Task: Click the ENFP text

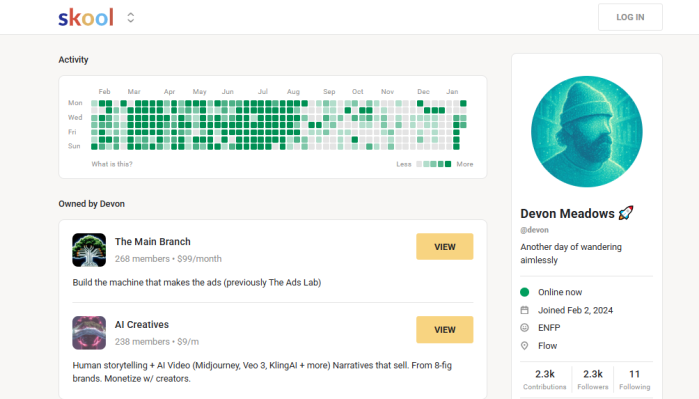Action: point(549,328)
